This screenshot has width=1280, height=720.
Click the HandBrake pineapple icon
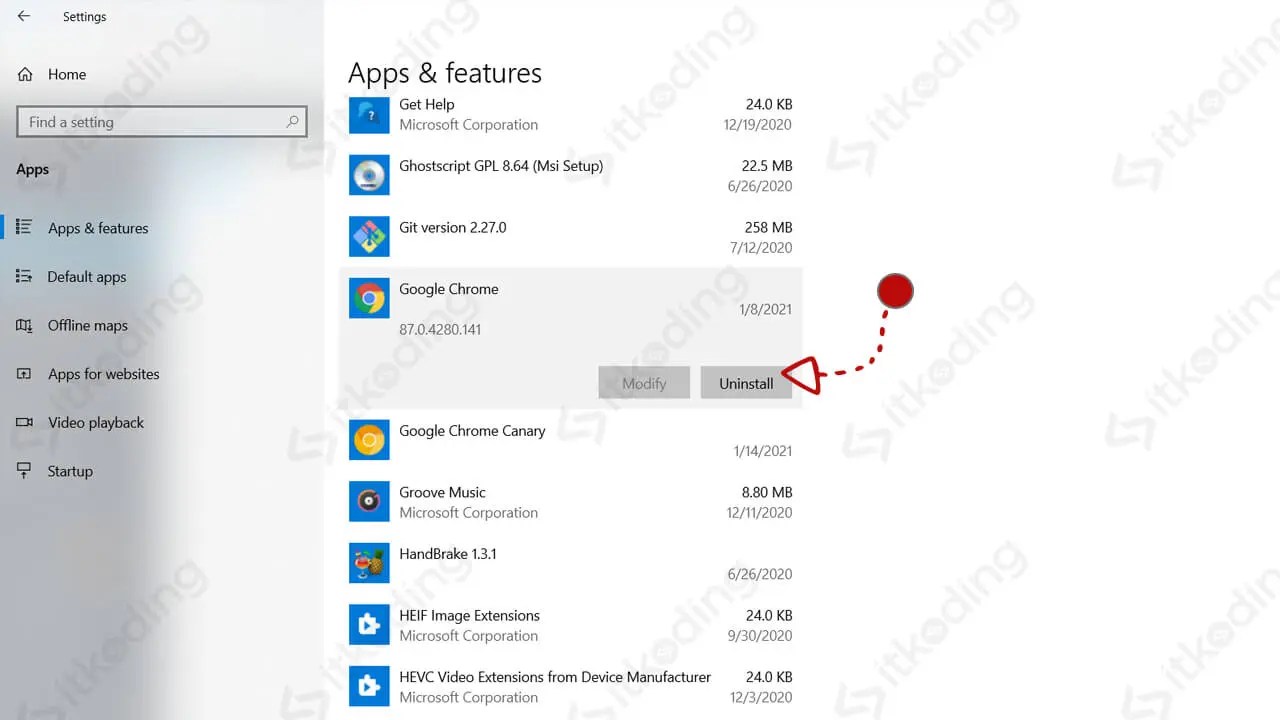coord(369,563)
